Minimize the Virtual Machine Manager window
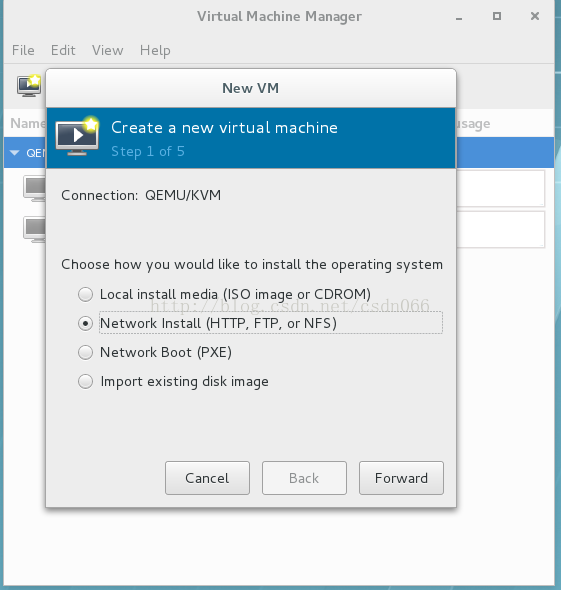This screenshot has height=590, width=561. pyautogui.click(x=459, y=17)
